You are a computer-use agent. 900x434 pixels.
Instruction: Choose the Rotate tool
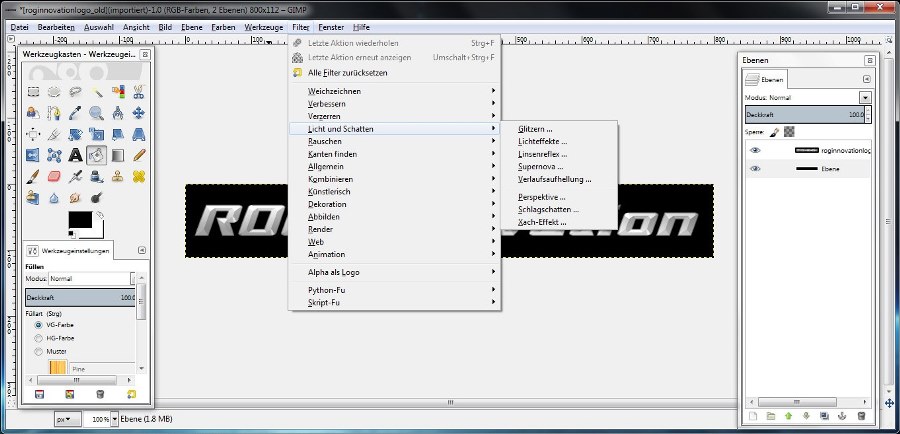click(75, 134)
